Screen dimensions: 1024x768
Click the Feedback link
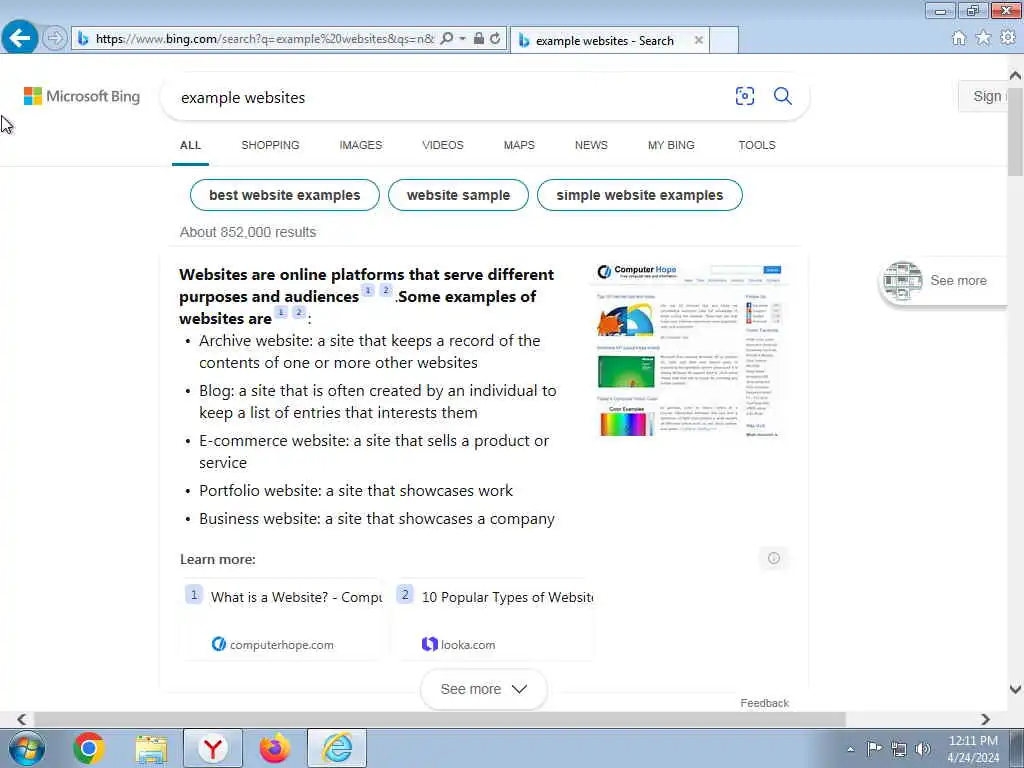764,703
